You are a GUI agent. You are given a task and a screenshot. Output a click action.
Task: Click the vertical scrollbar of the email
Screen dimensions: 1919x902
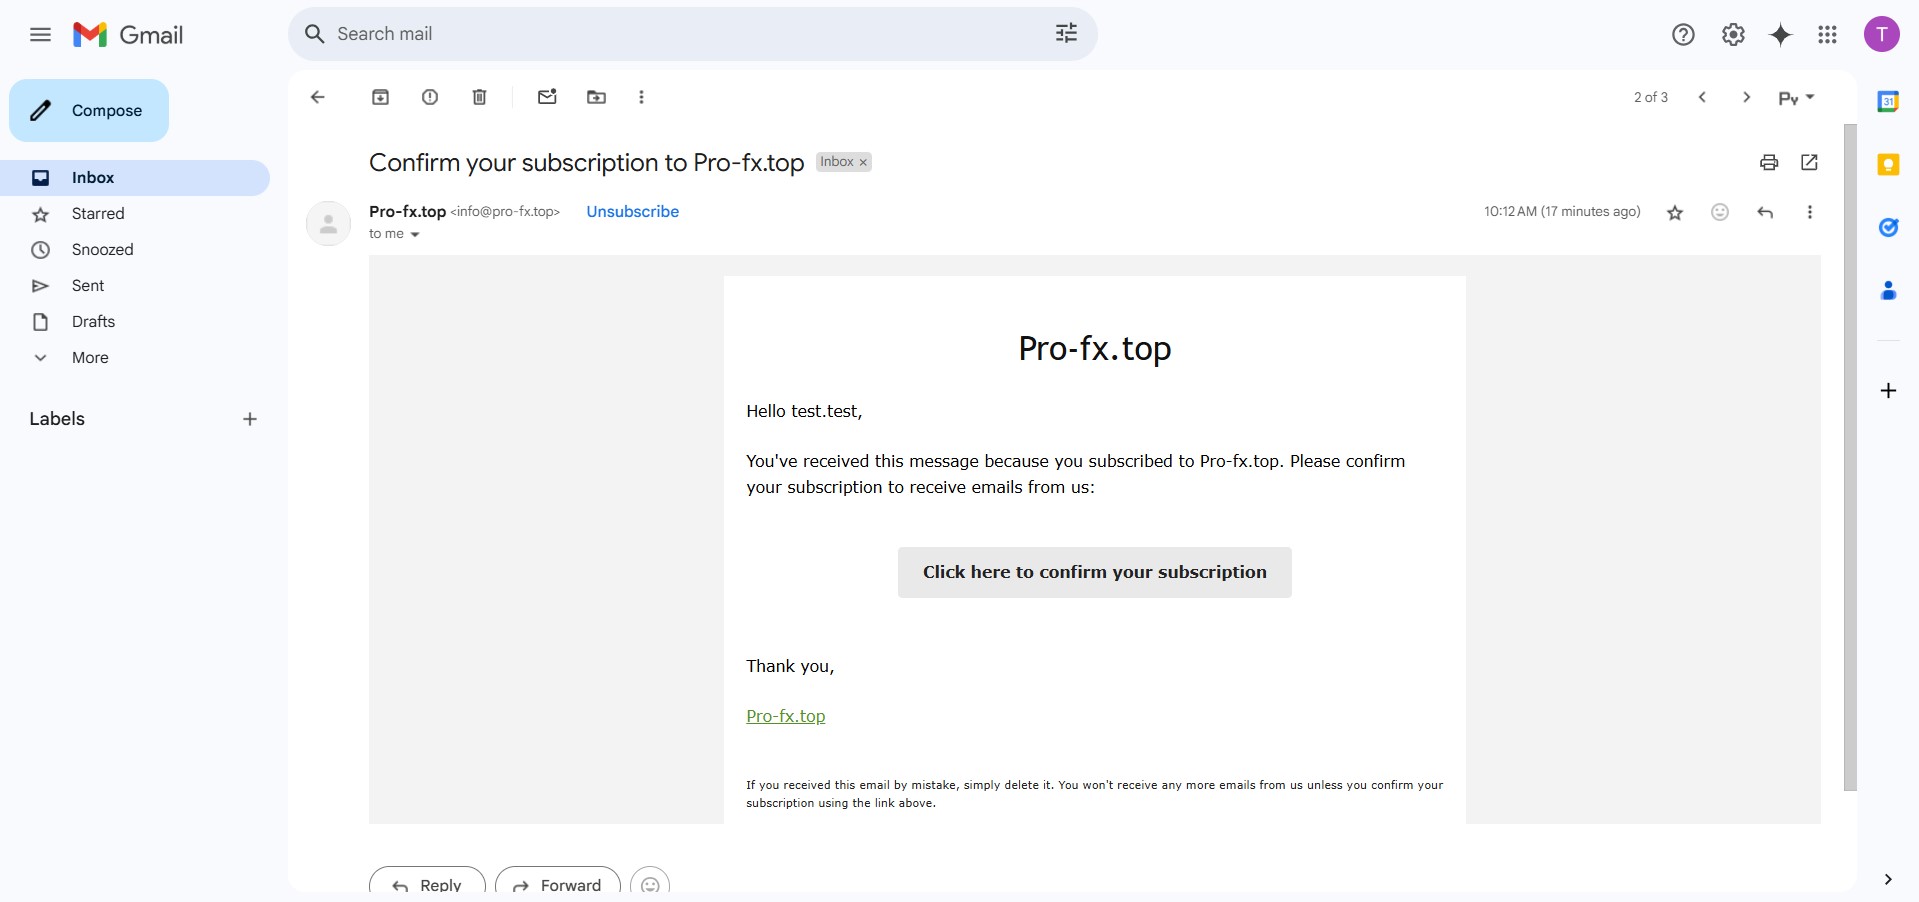point(1850,457)
